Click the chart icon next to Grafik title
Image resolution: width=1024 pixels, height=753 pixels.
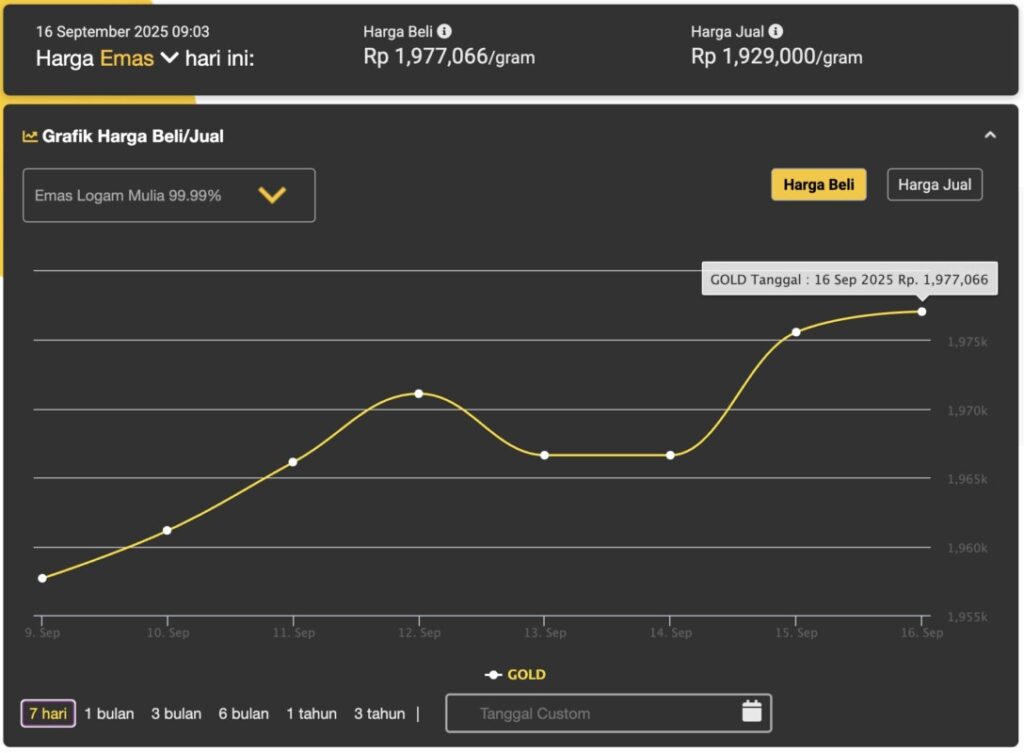pyautogui.click(x=30, y=136)
